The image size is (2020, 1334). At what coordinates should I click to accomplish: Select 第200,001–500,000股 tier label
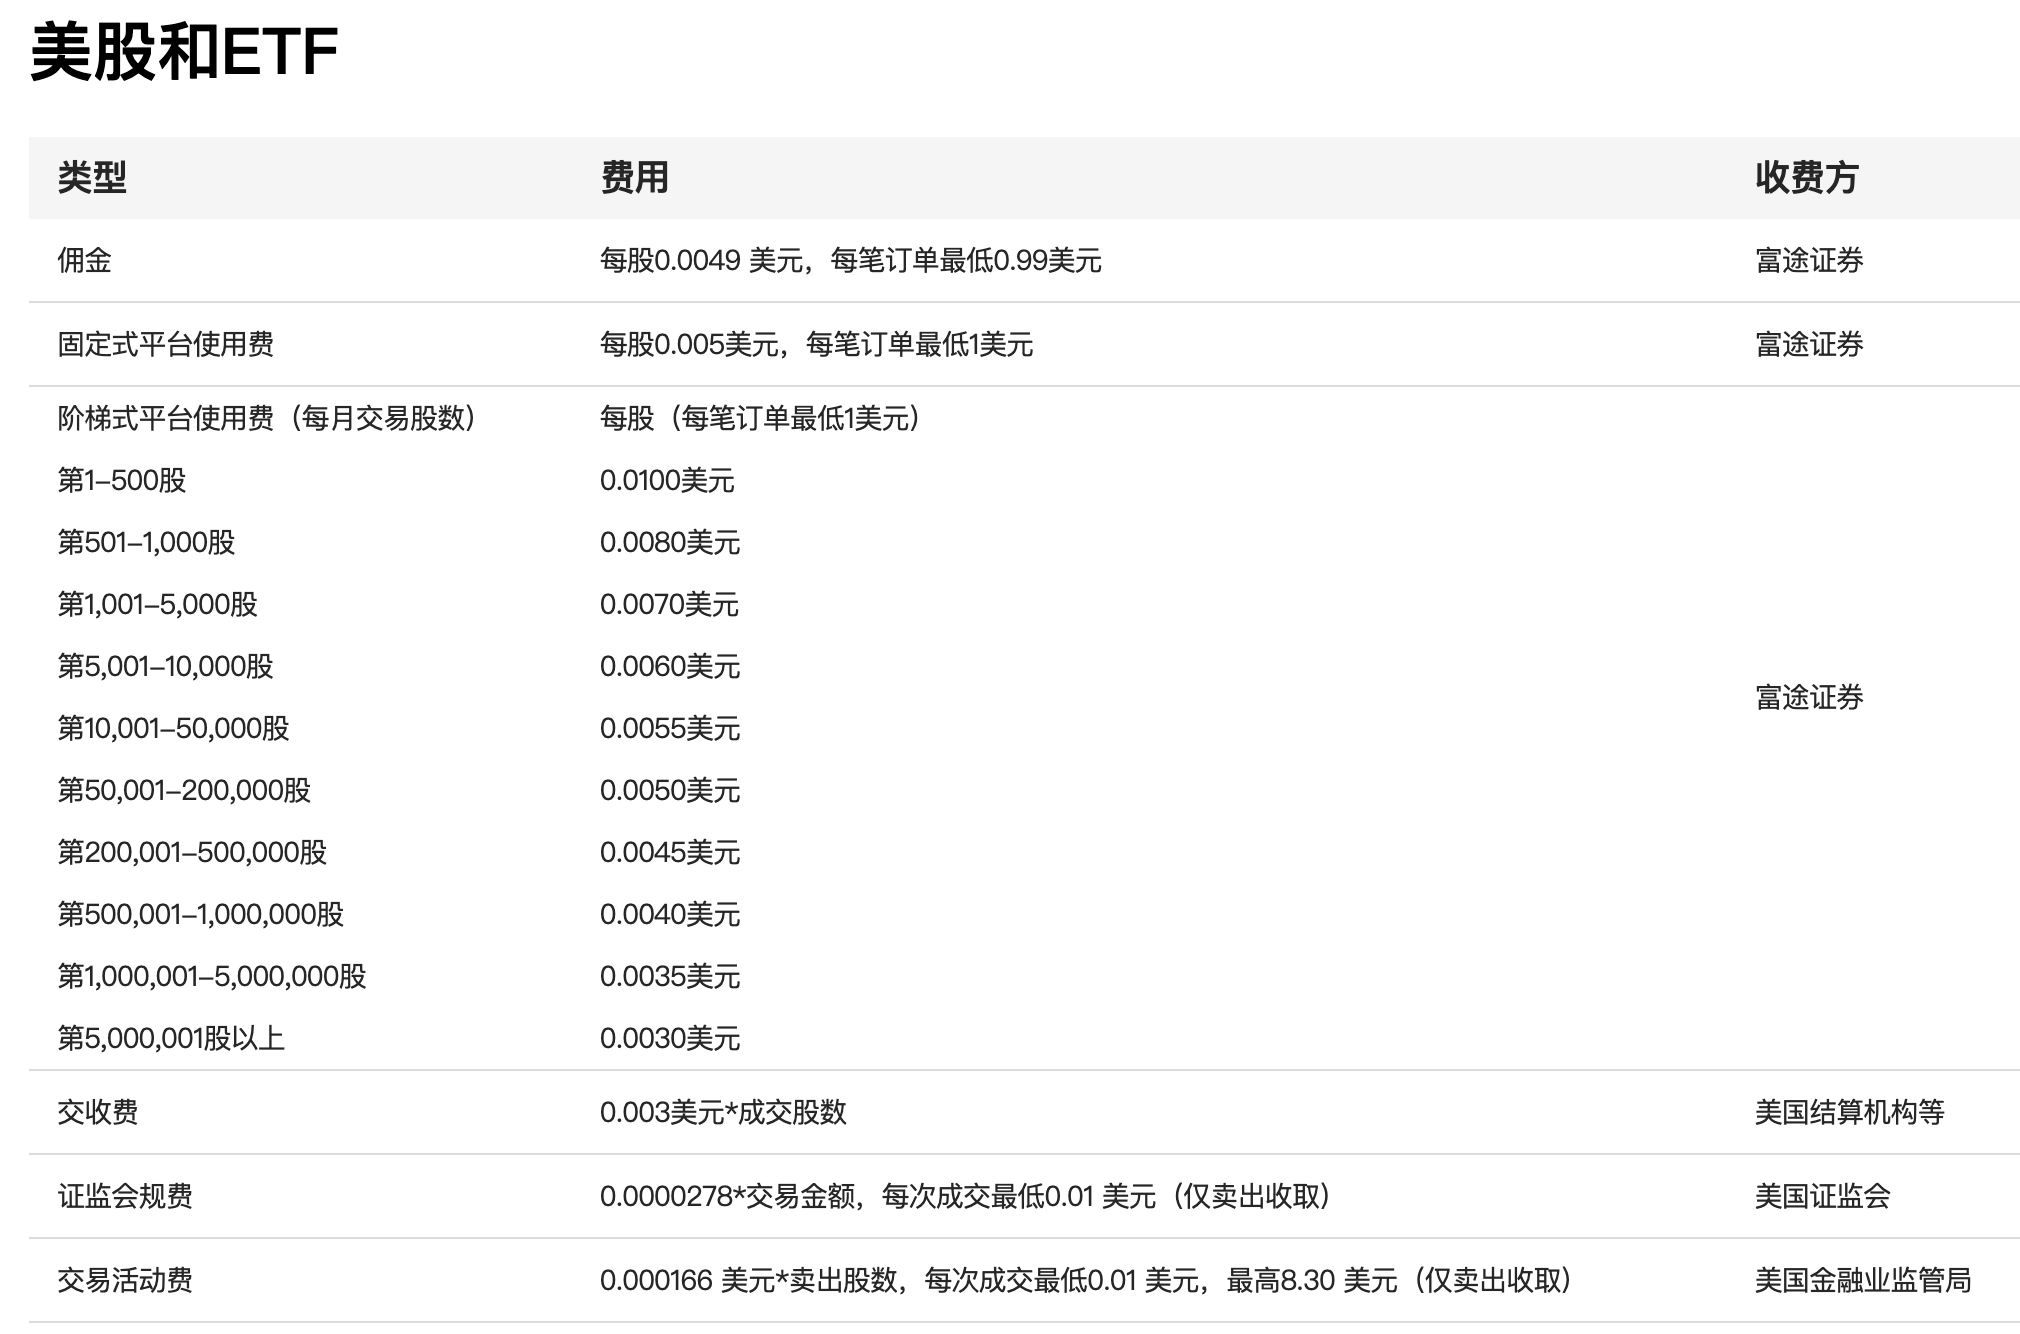pyautogui.click(x=192, y=853)
